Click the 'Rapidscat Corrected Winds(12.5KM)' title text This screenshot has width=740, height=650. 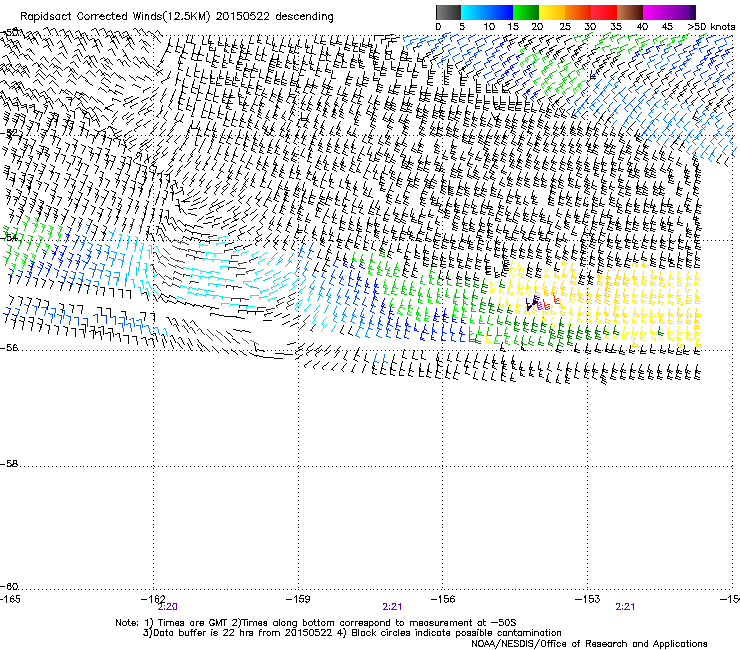pos(115,17)
